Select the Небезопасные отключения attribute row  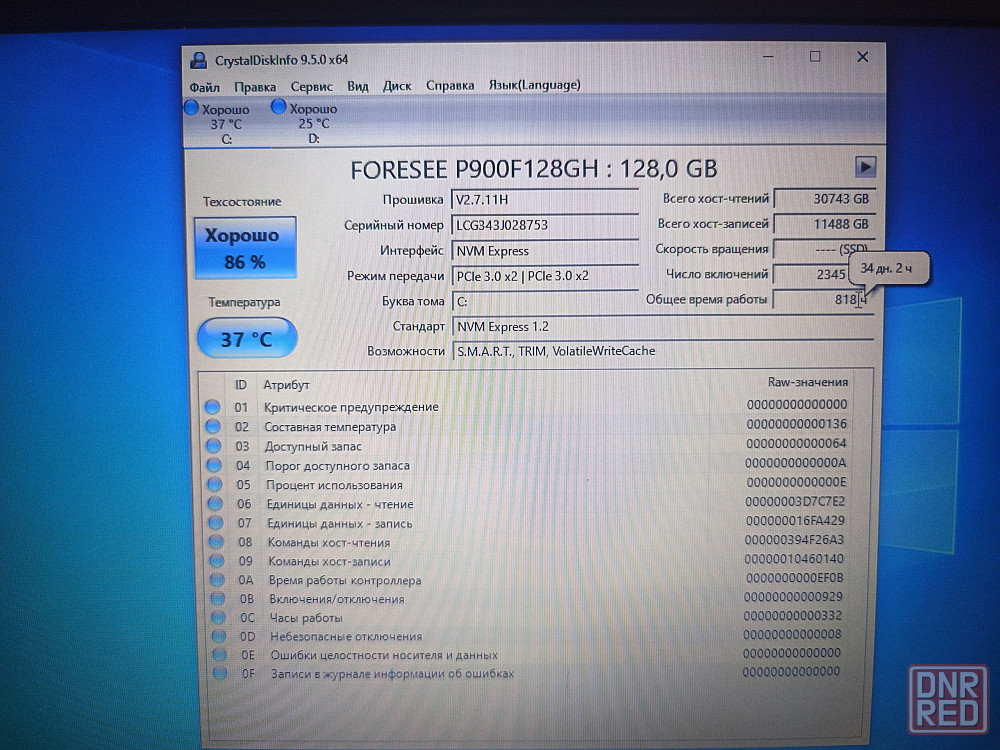pos(527,635)
